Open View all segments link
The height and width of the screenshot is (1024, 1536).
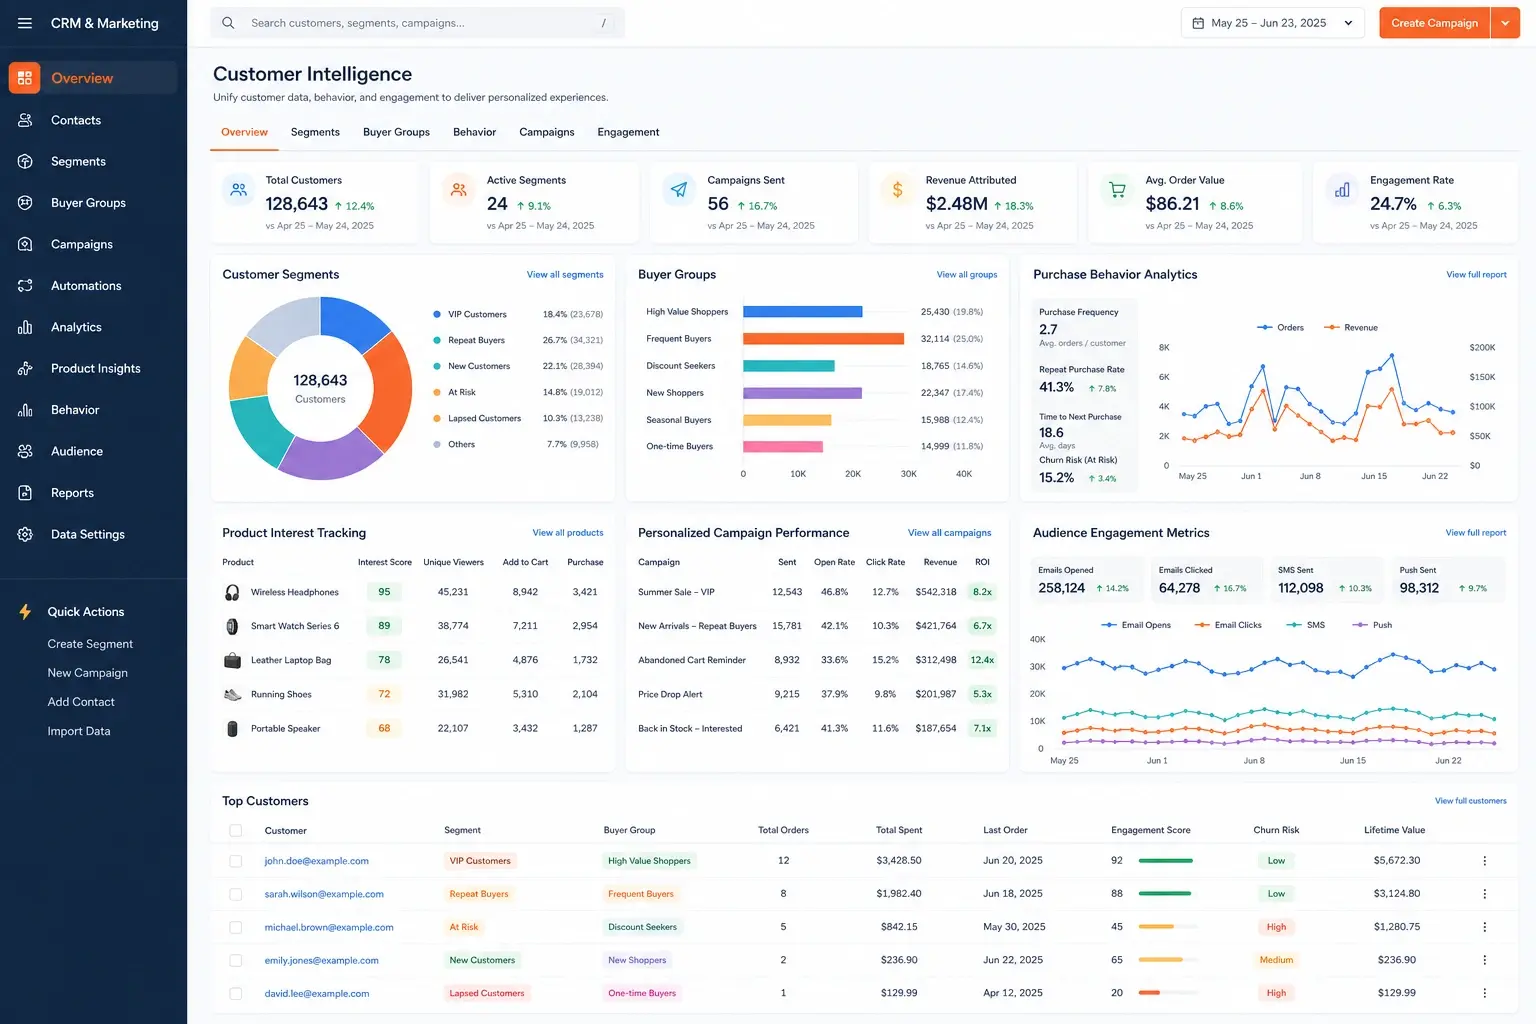(565, 275)
